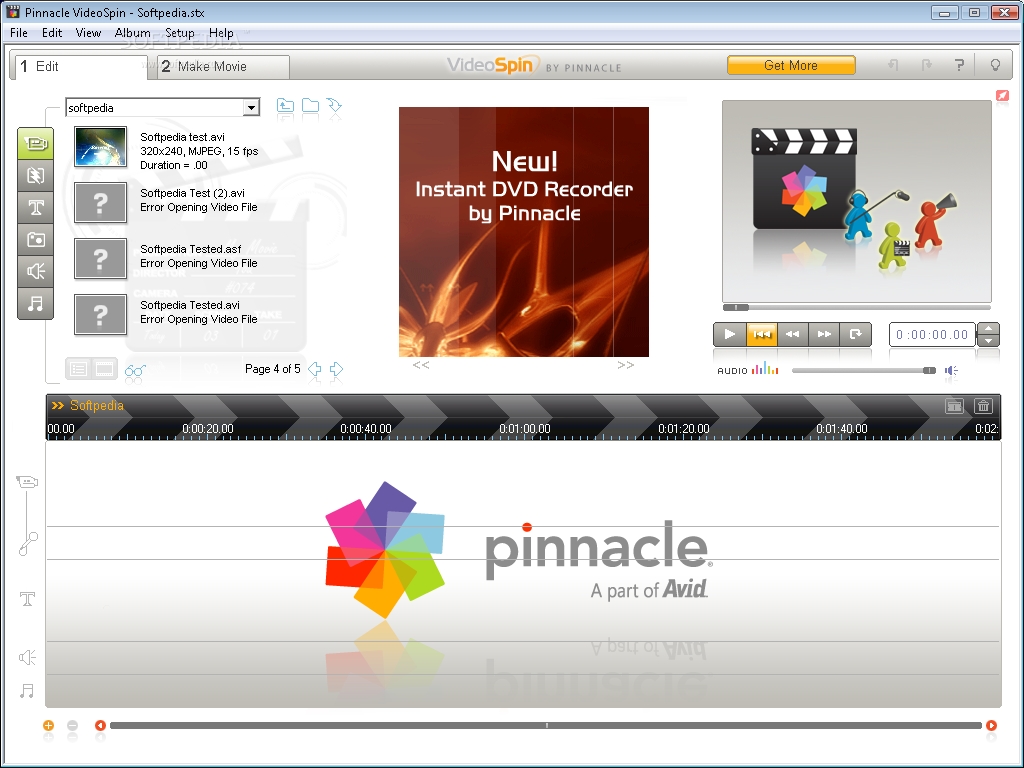
Task: Open the Edit menu
Action: 52,33
